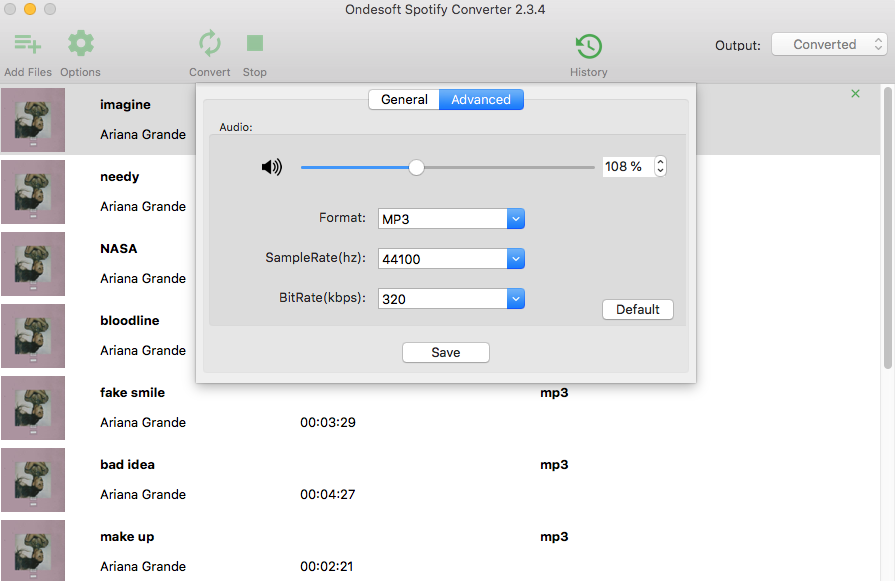This screenshot has height=581, width=895.
Task: Click the mp3 label for fake smile
Action: pos(554,393)
